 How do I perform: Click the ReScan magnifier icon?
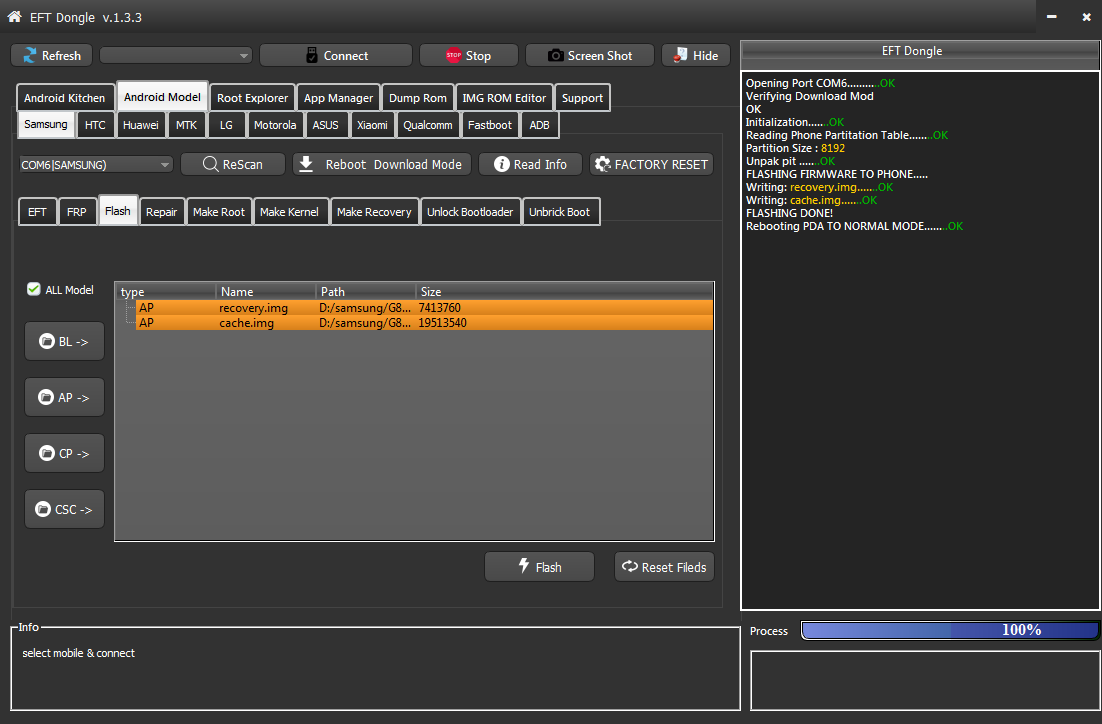[210, 164]
